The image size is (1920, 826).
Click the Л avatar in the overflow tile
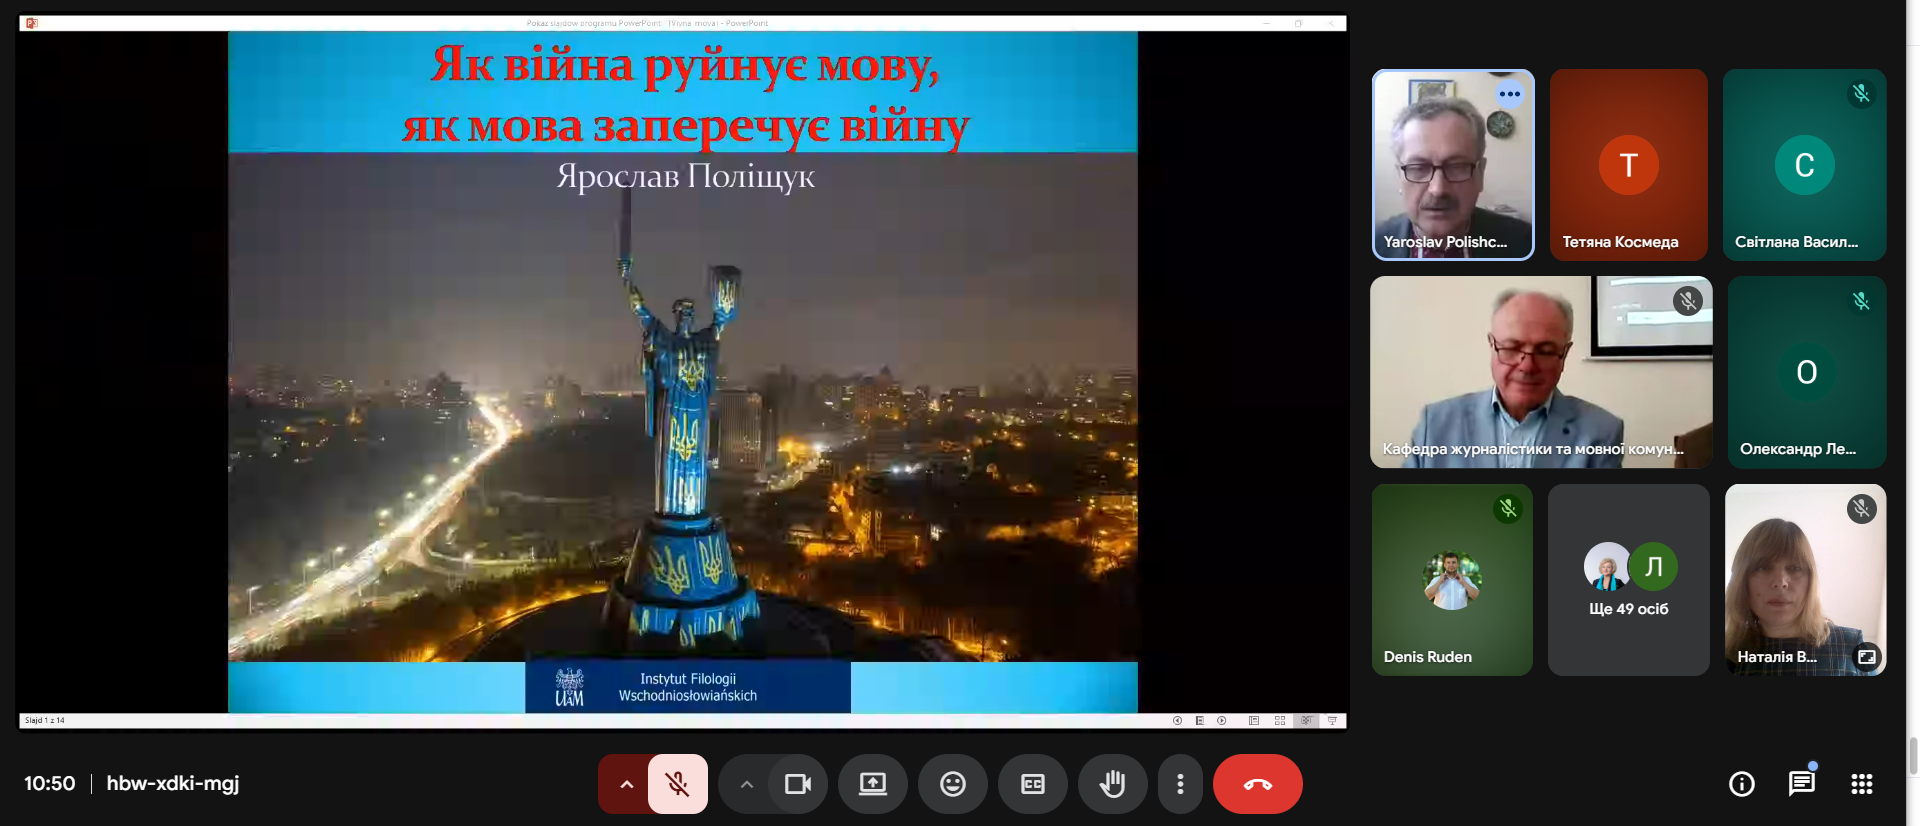point(1654,566)
